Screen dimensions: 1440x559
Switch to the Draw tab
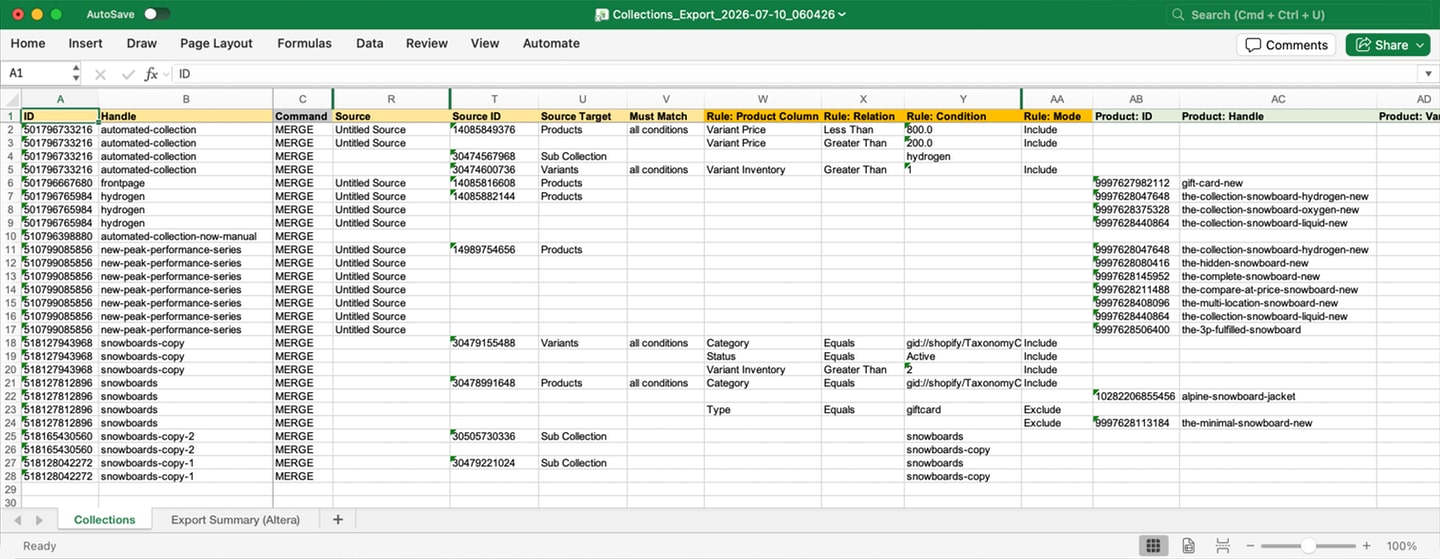point(142,43)
